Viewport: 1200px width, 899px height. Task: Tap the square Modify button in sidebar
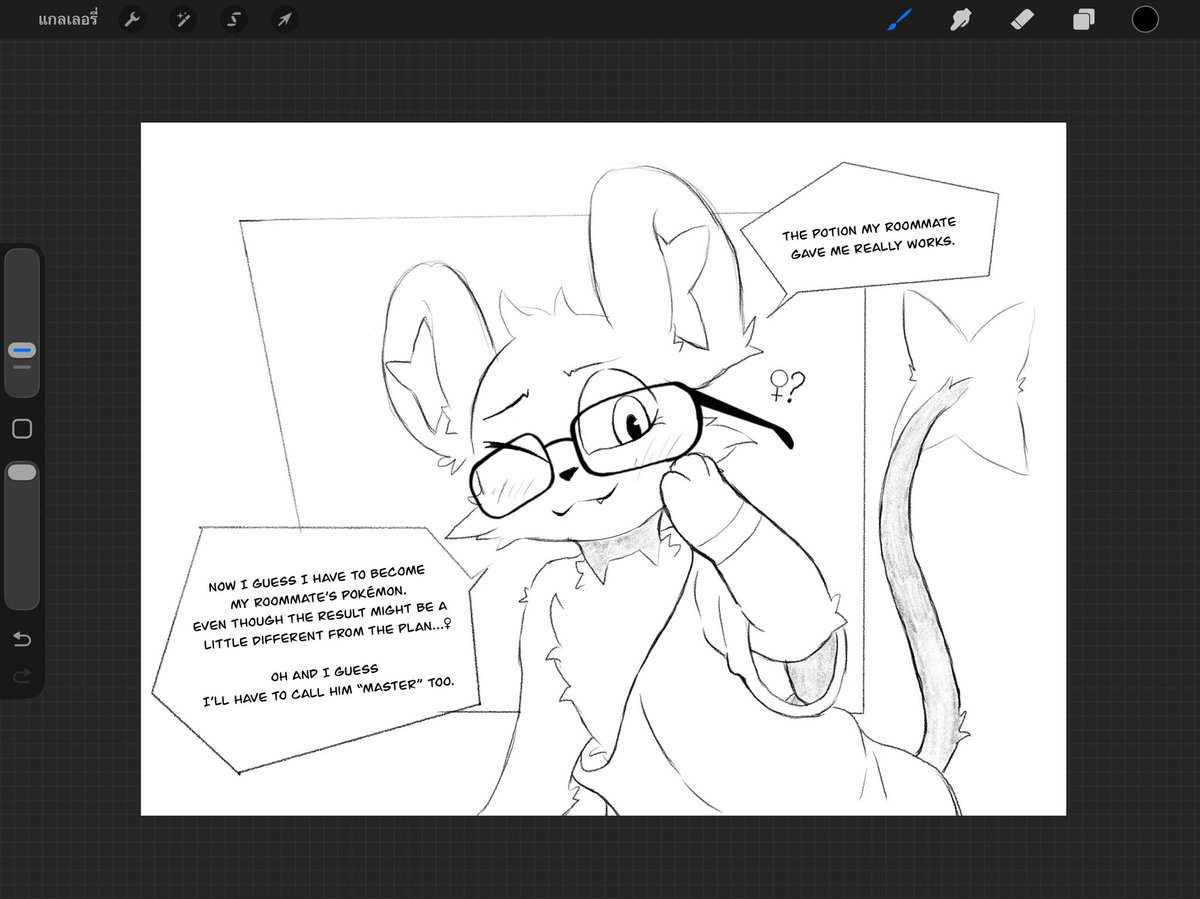22,429
